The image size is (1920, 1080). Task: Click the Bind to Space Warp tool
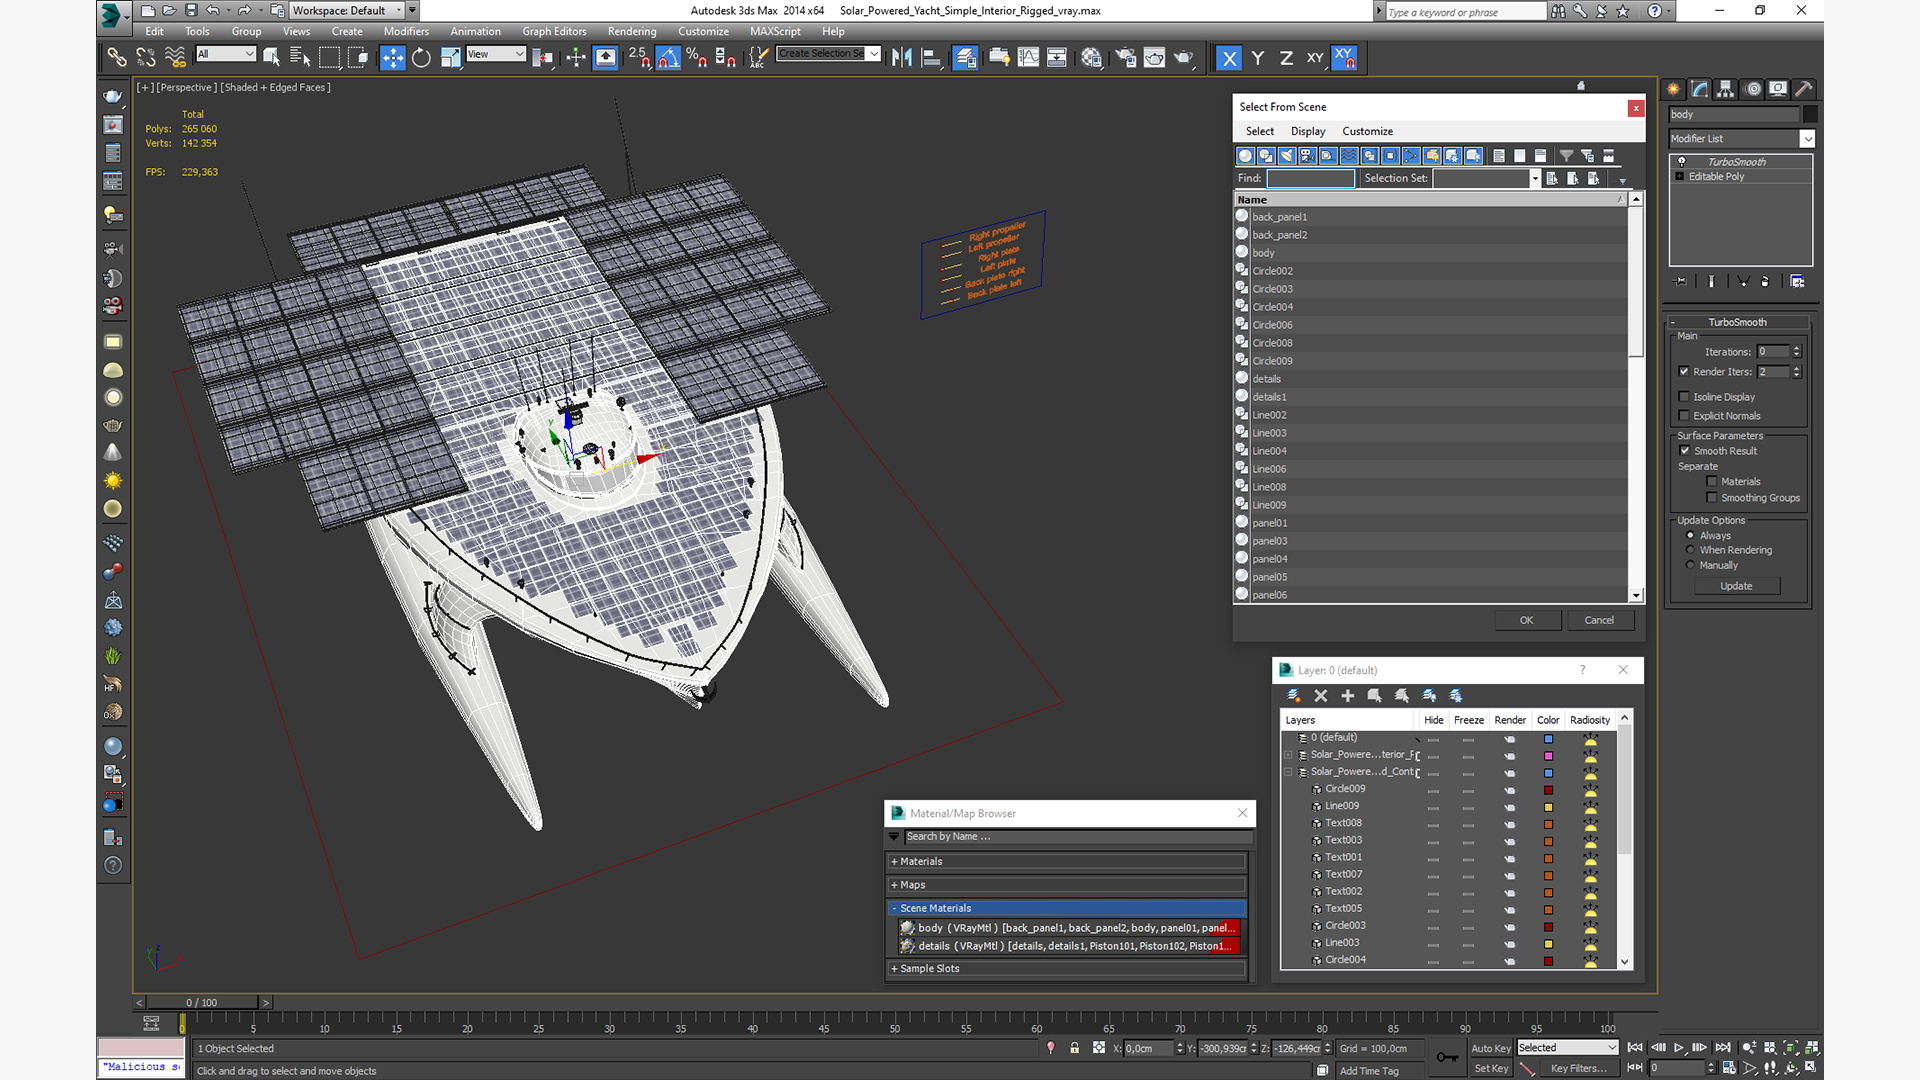pos(175,58)
